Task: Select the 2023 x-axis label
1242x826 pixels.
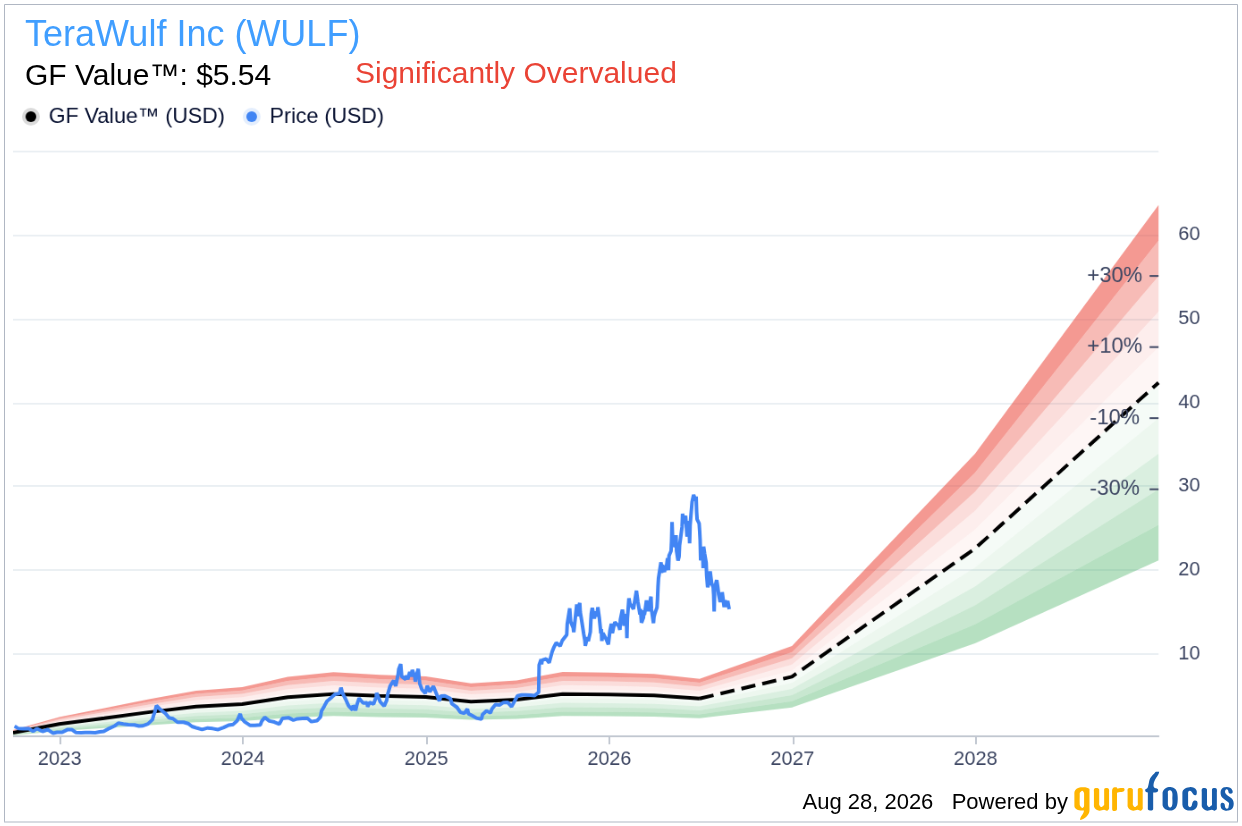Action: 59,759
